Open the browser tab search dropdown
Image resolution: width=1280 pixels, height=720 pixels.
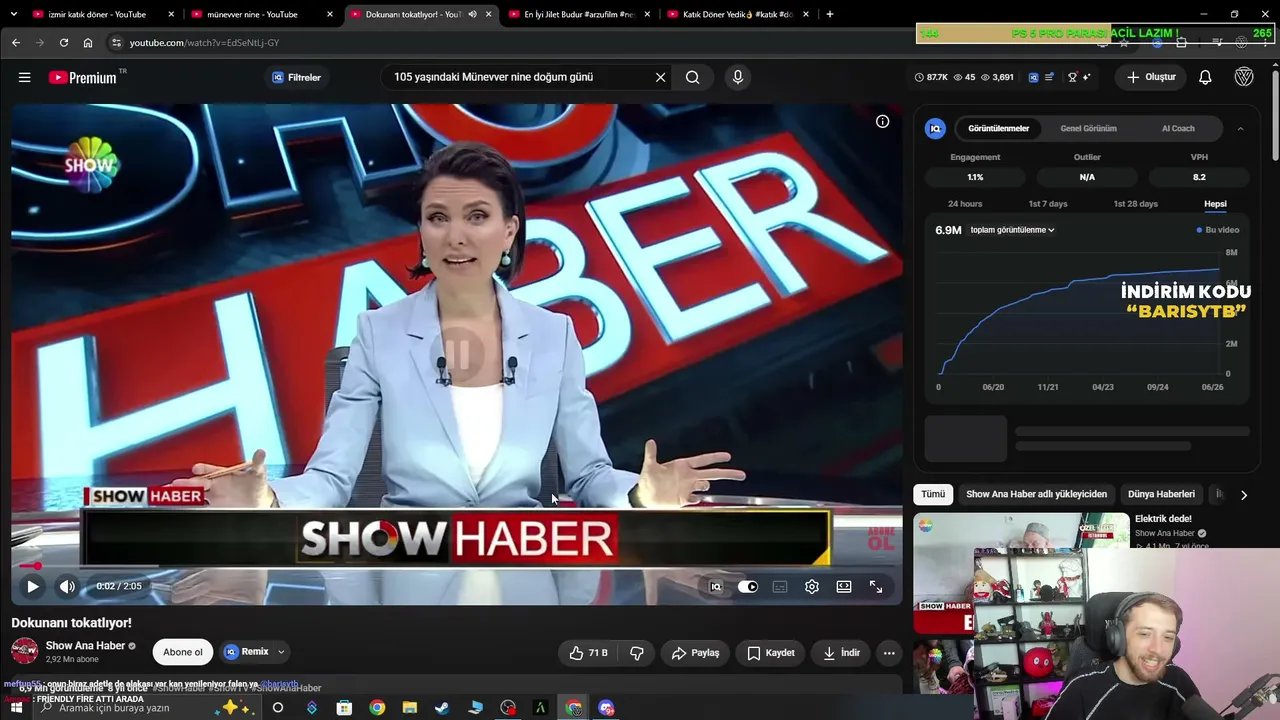[16, 14]
